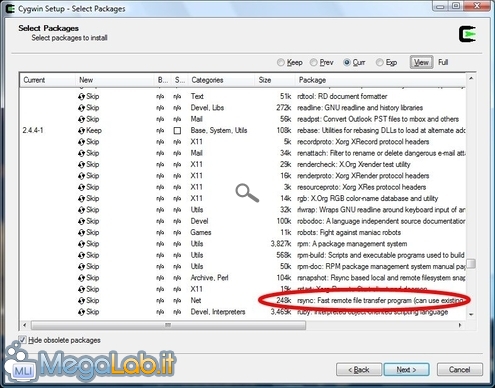Sort by the Current column header

click(47, 80)
